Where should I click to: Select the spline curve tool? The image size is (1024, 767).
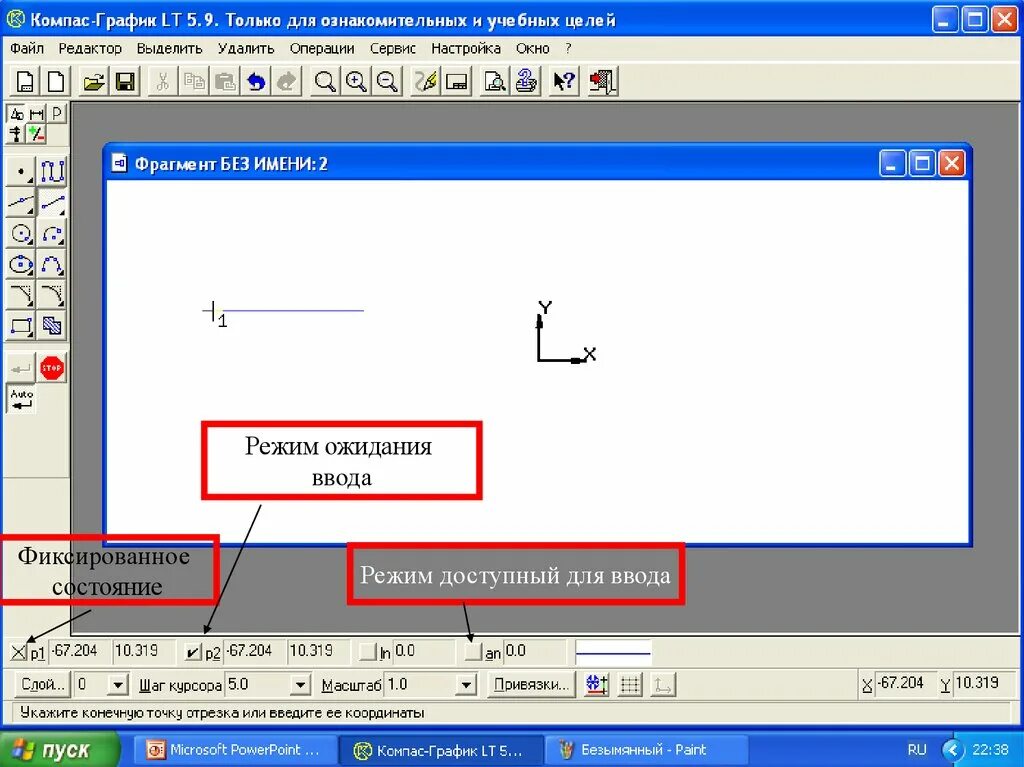point(52,265)
